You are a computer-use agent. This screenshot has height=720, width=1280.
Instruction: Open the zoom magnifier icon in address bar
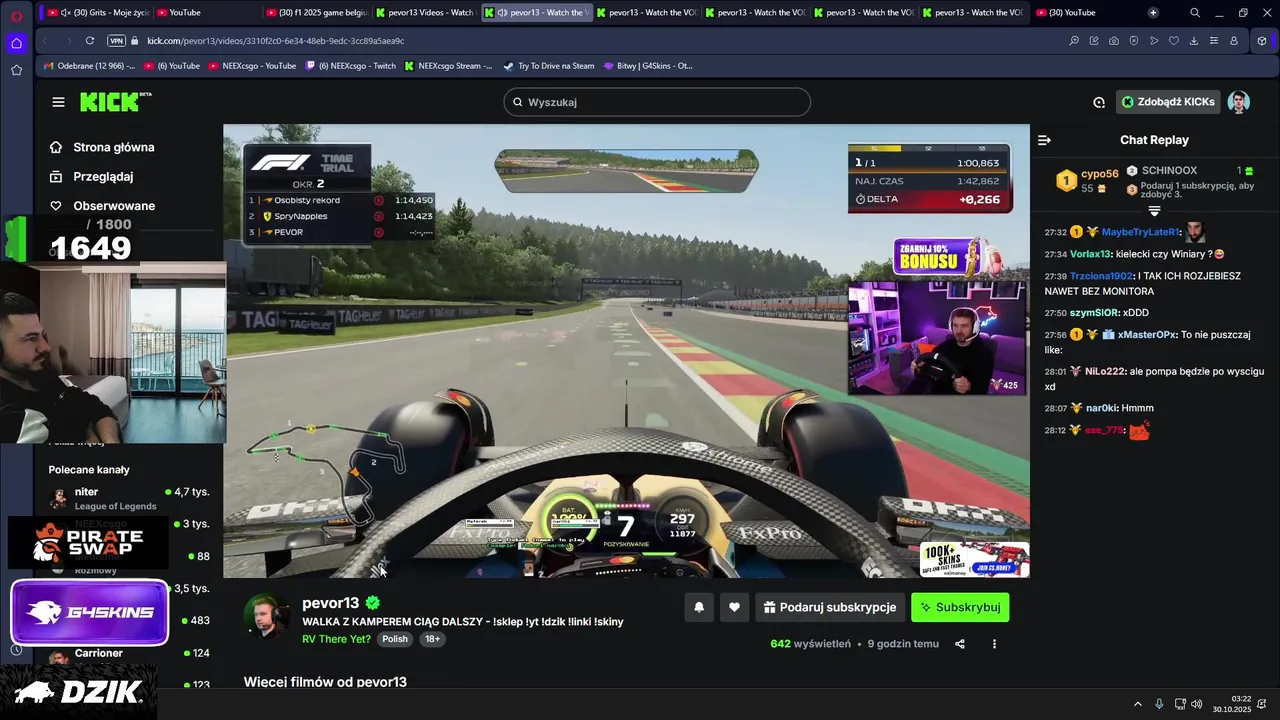point(1074,41)
